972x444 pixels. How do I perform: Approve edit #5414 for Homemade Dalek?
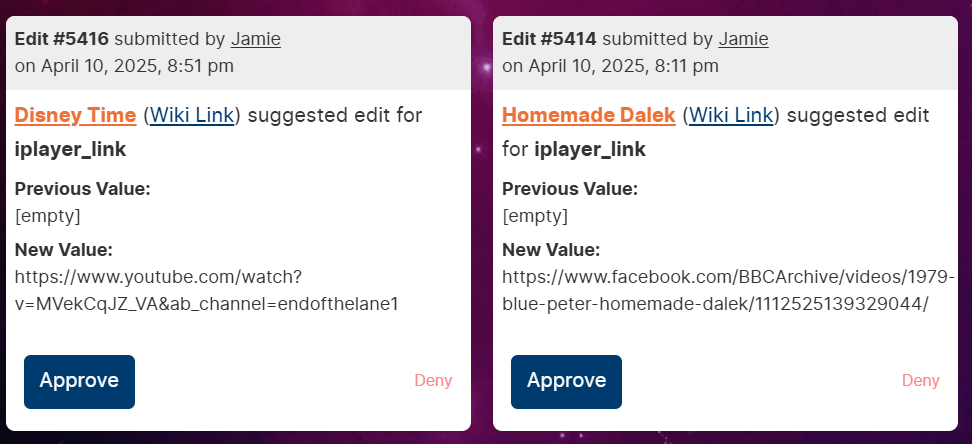[566, 381]
